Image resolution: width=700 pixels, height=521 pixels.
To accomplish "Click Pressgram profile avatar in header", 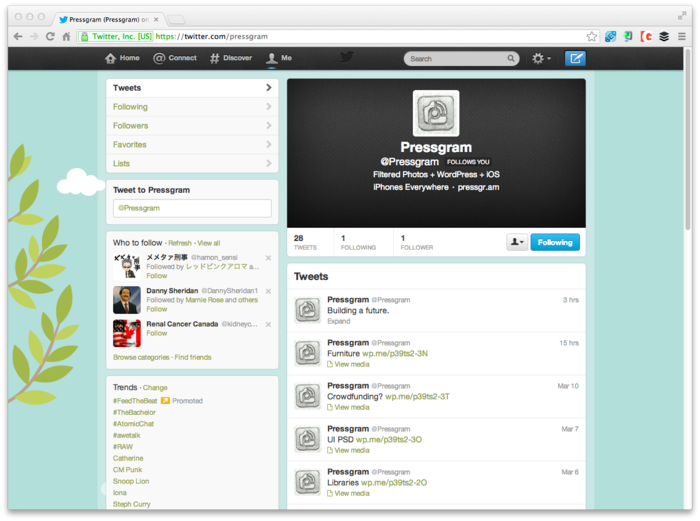I will (x=436, y=113).
